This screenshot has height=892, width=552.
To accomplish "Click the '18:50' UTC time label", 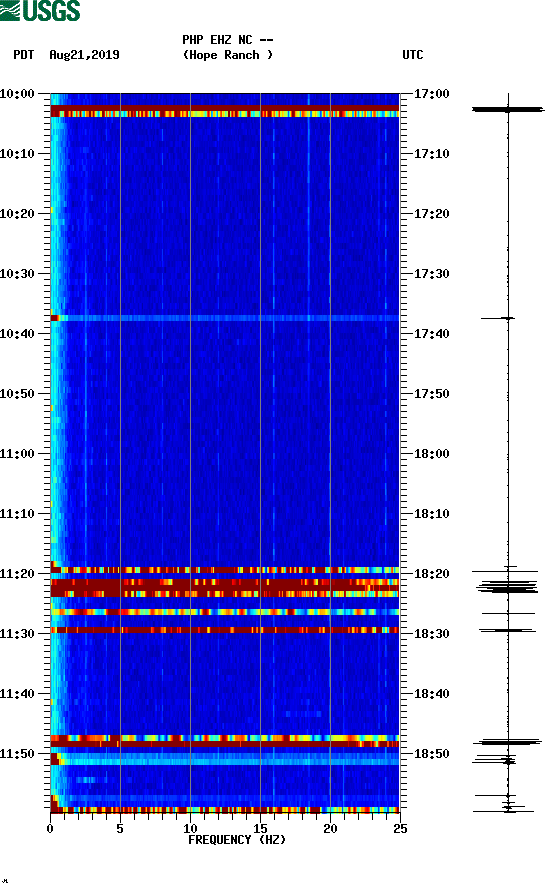I will 431,754.
